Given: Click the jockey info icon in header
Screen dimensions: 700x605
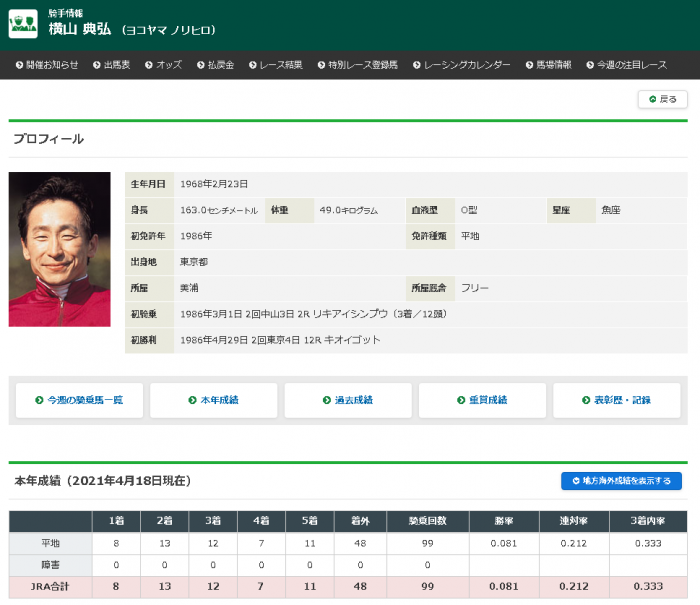Looking at the screenshot, I should pyautogui.click(x=23, y=24).
